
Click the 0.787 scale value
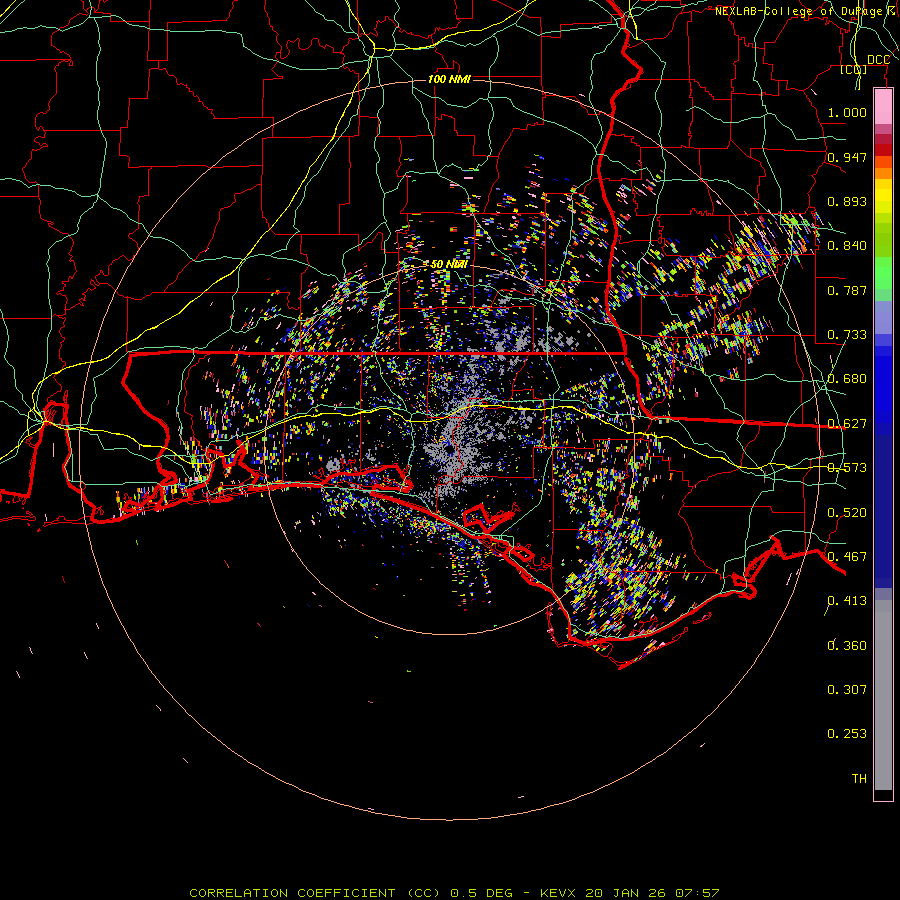point(847,290)
